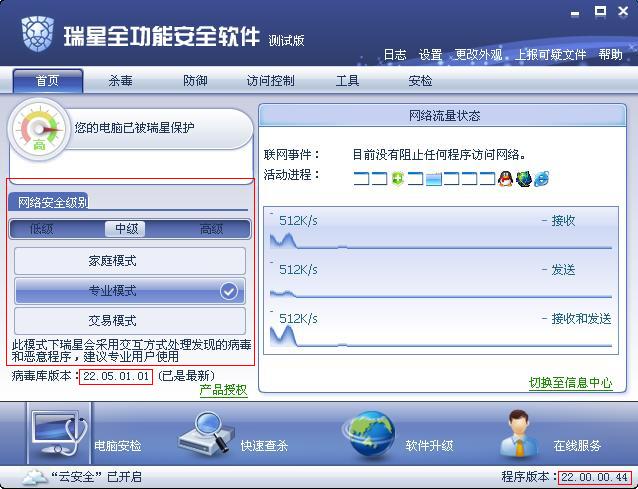
Task: Open the 访问控制 tab
Action: 271,81
